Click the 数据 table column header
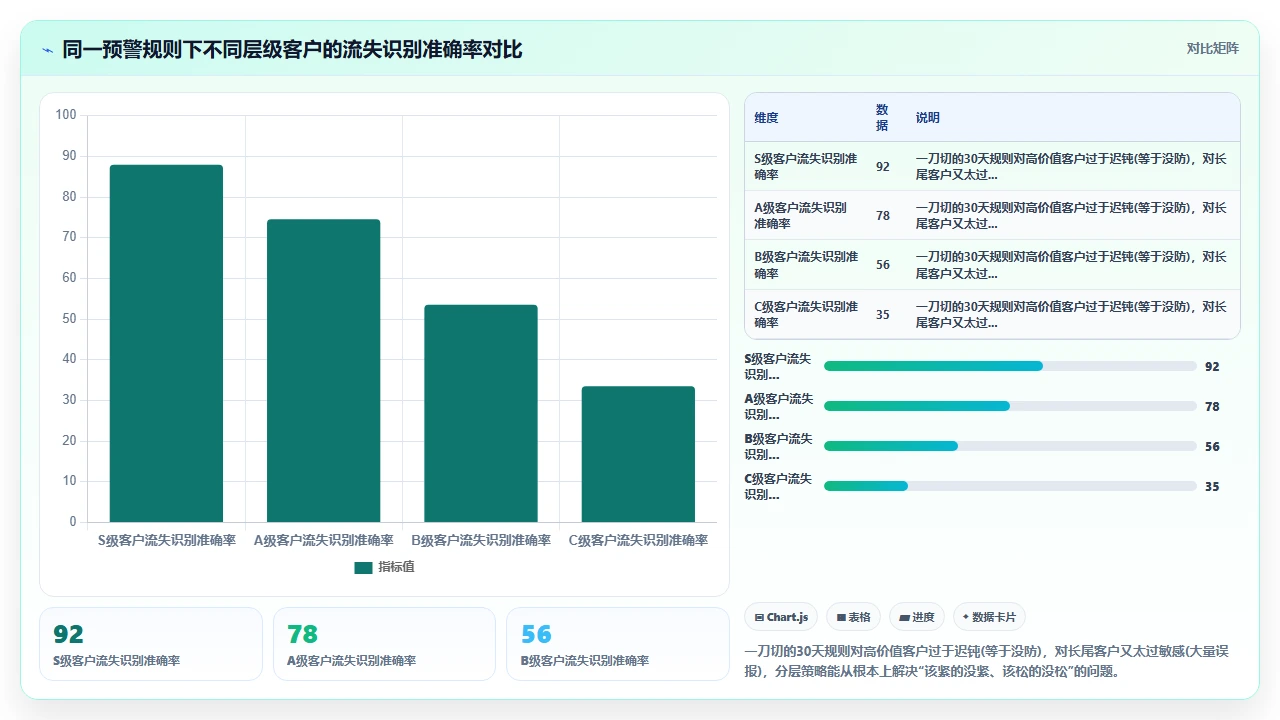The image size is (1280, 720). [882, 118]
